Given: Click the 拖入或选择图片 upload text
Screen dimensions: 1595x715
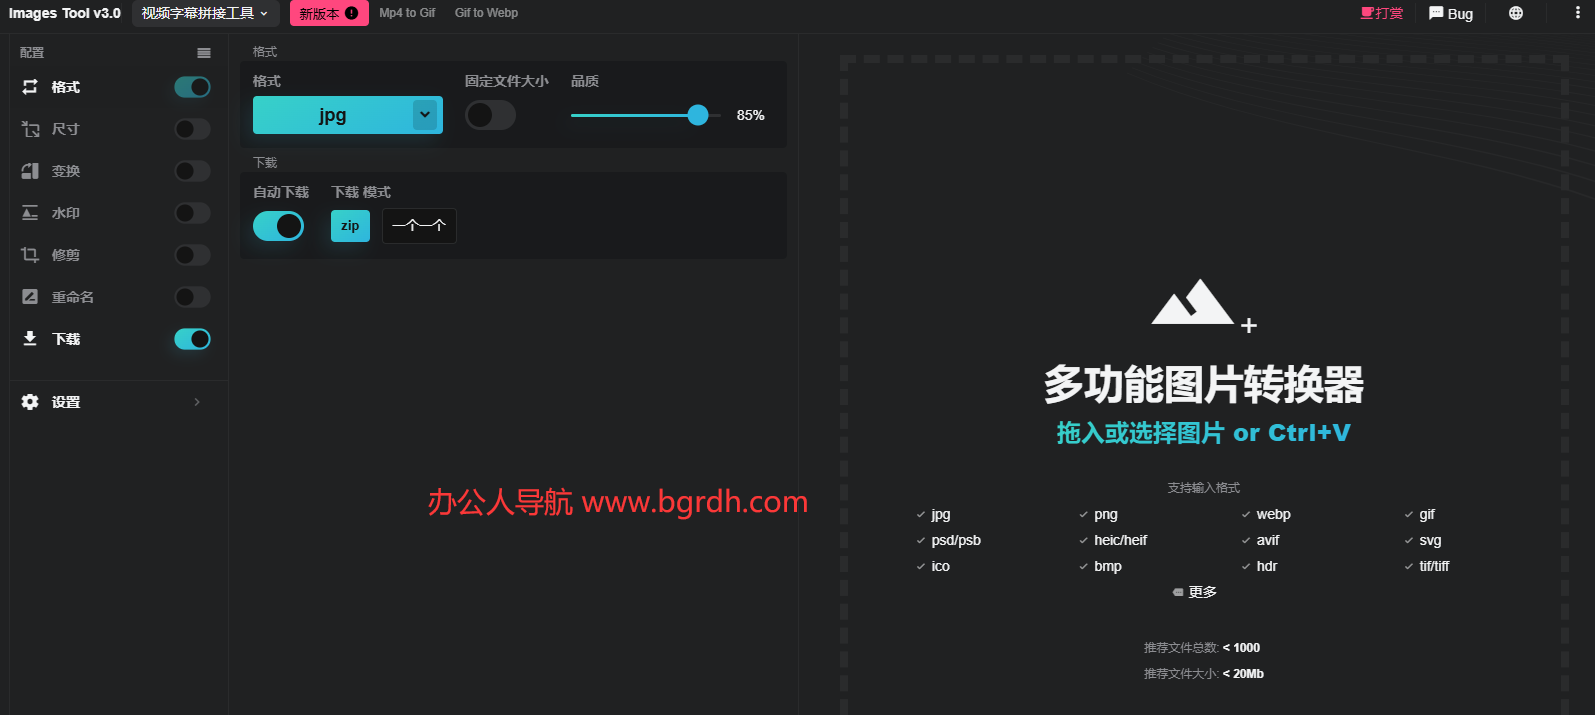Looking at the screenshot, I should pyautogui.click(x=1204, y=433).
